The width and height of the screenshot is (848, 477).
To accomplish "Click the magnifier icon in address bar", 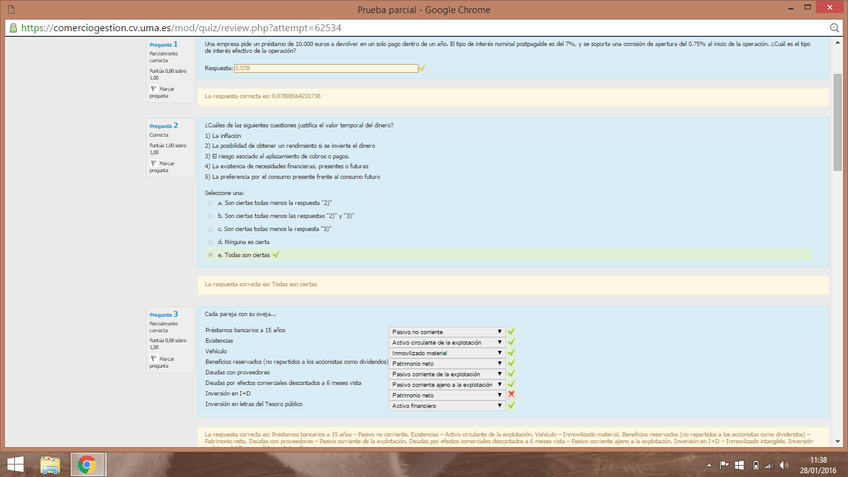I will coord(834,28).
